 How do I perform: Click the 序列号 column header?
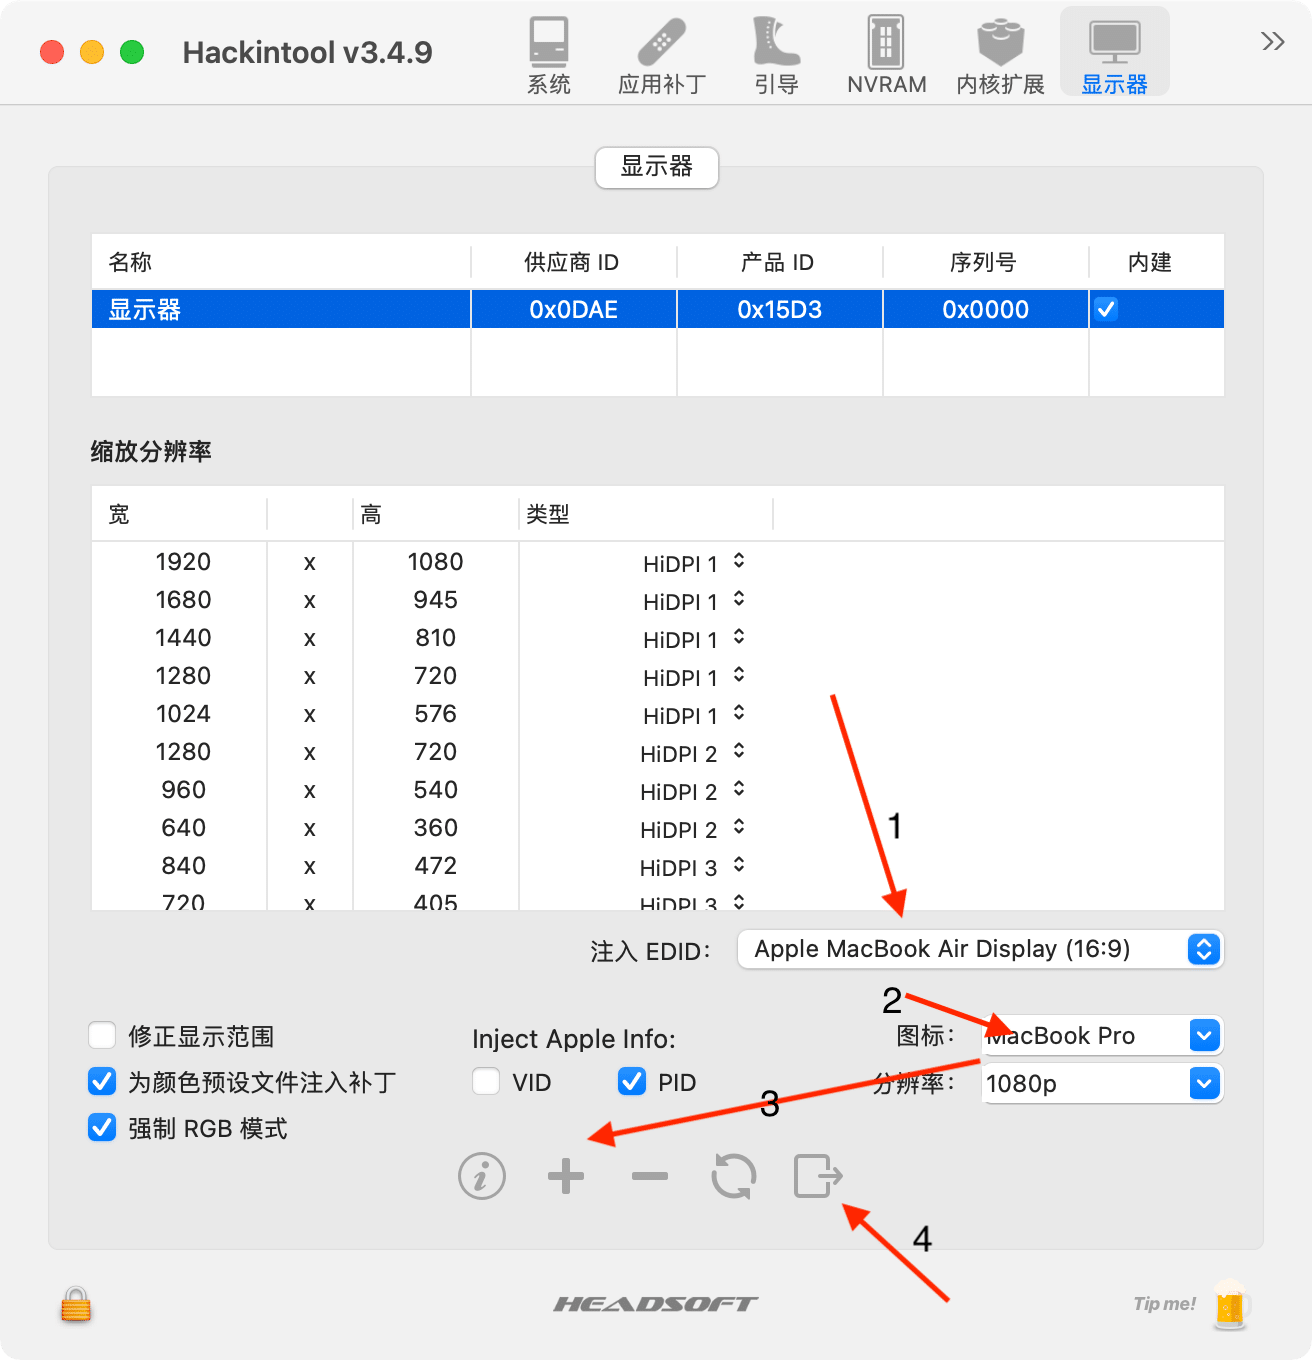(x=986, y=262)
